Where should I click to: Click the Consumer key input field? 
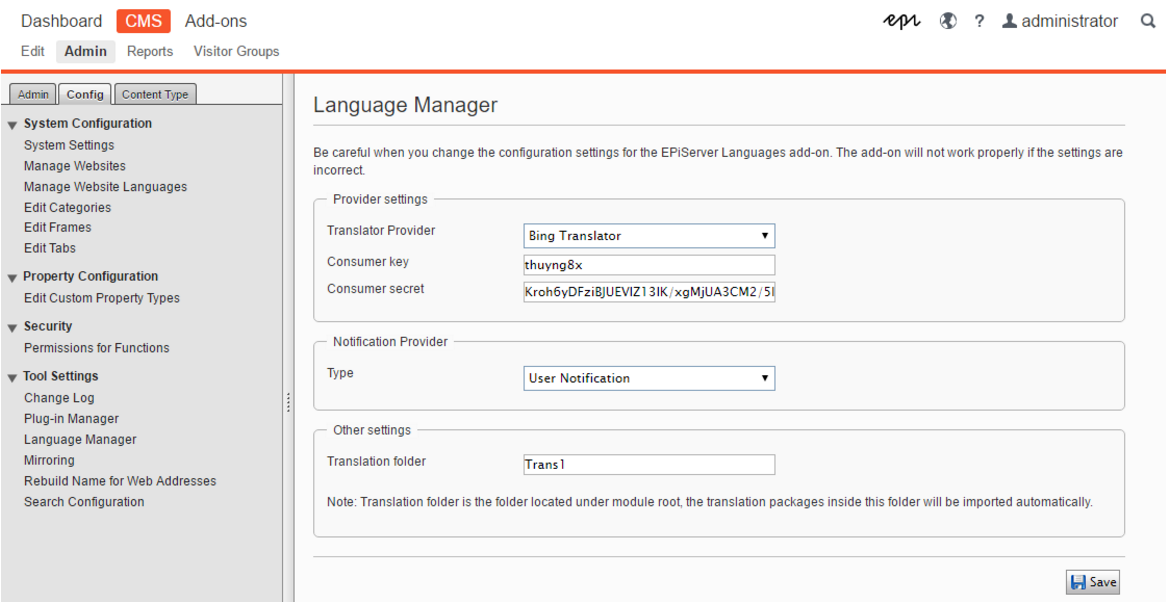[649, 265]
